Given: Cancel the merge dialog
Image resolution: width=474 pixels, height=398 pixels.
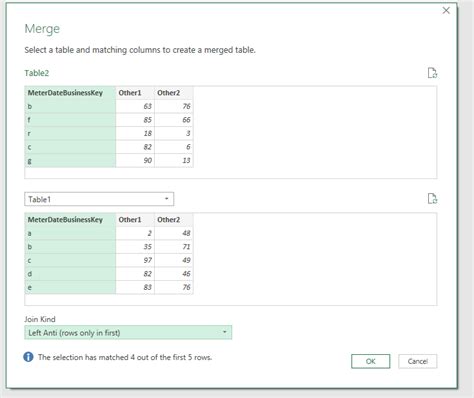Looking at the screenshot, I should [x=418, y=361].
